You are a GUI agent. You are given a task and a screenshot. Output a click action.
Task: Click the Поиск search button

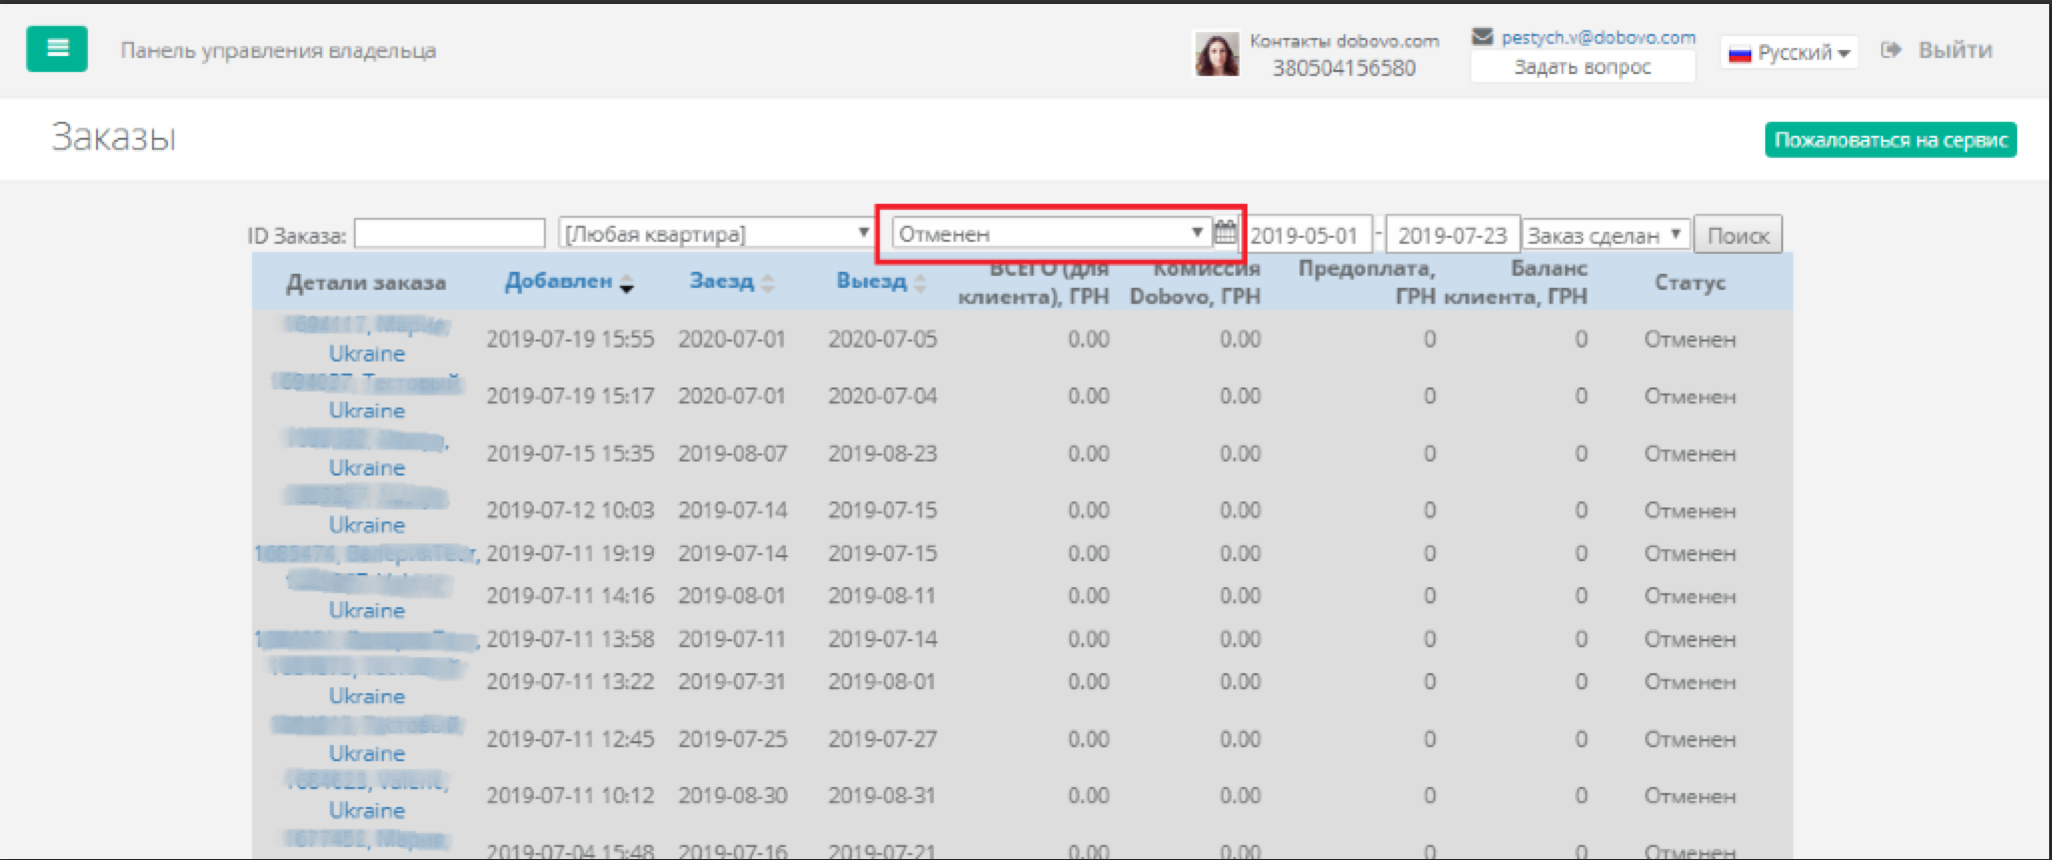point(1738,235)
